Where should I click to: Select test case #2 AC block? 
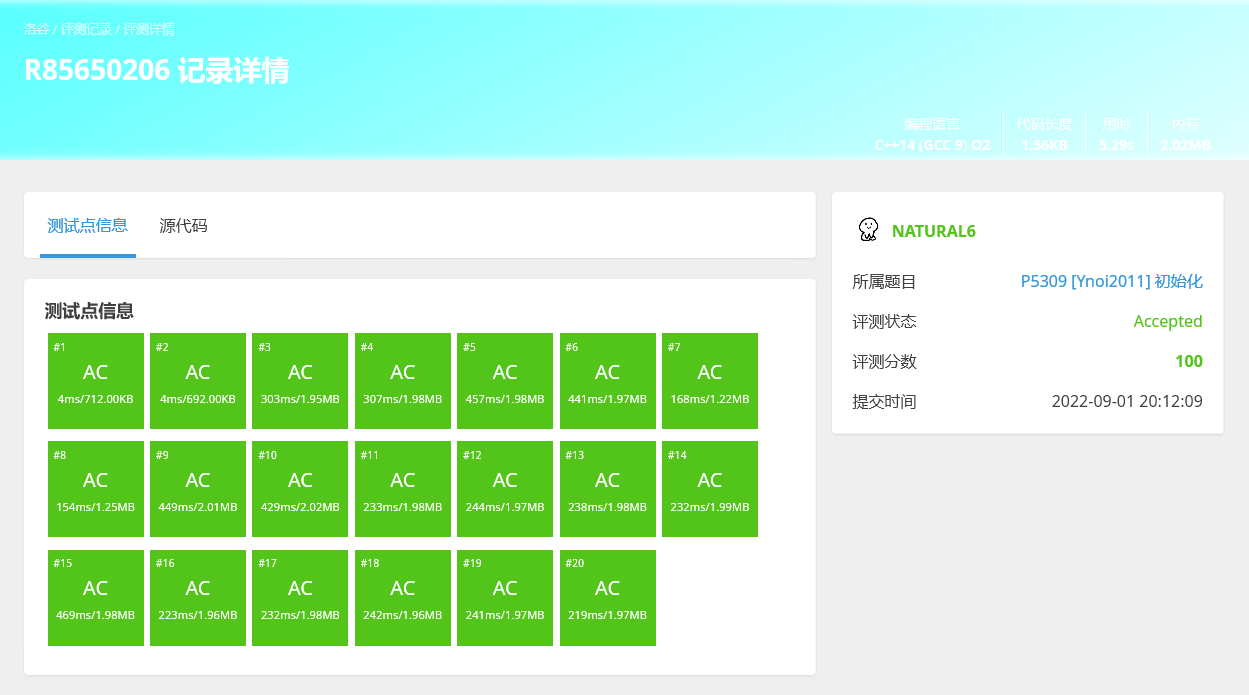(198, 381)
